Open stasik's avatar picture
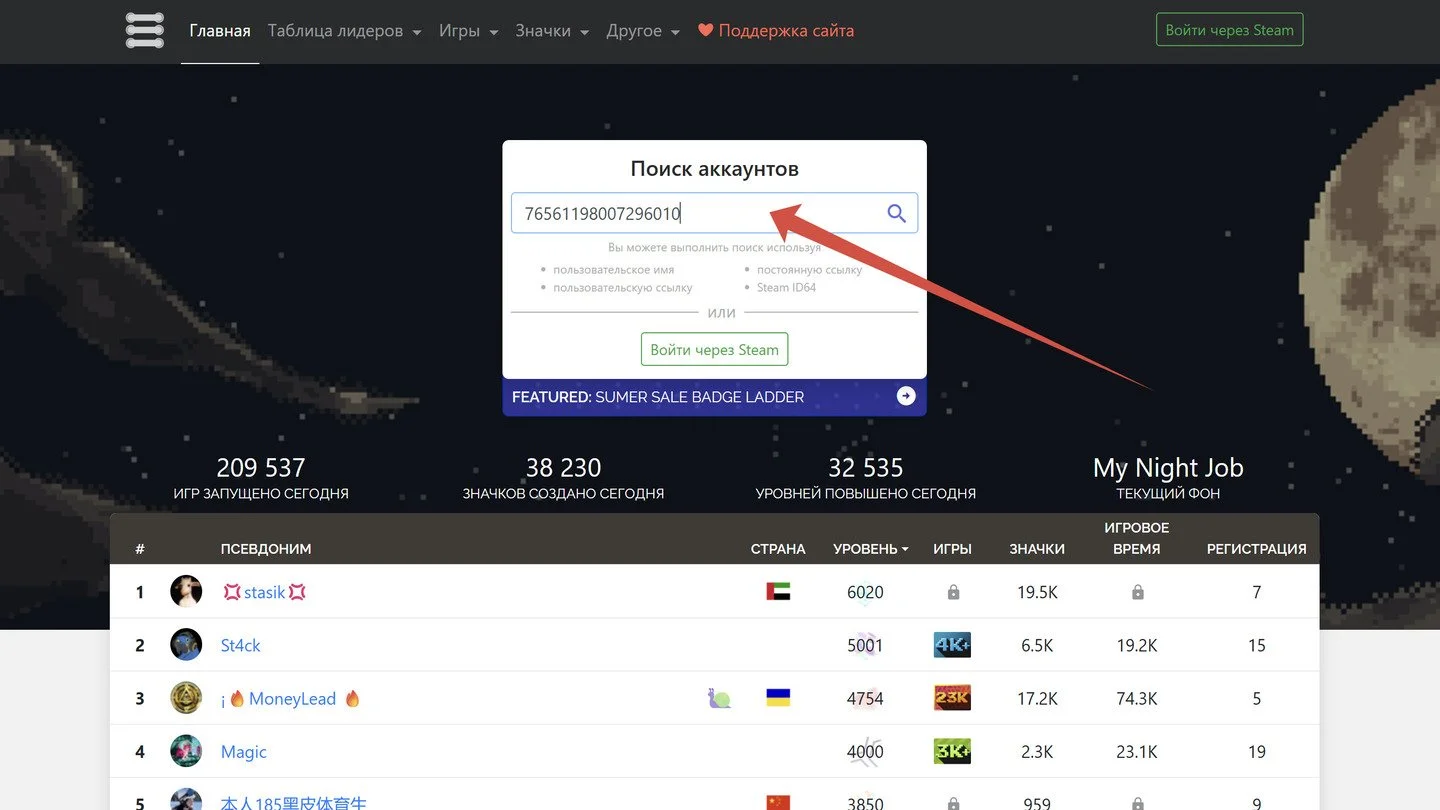The image size is (1440, 810). tap(186, 591)
